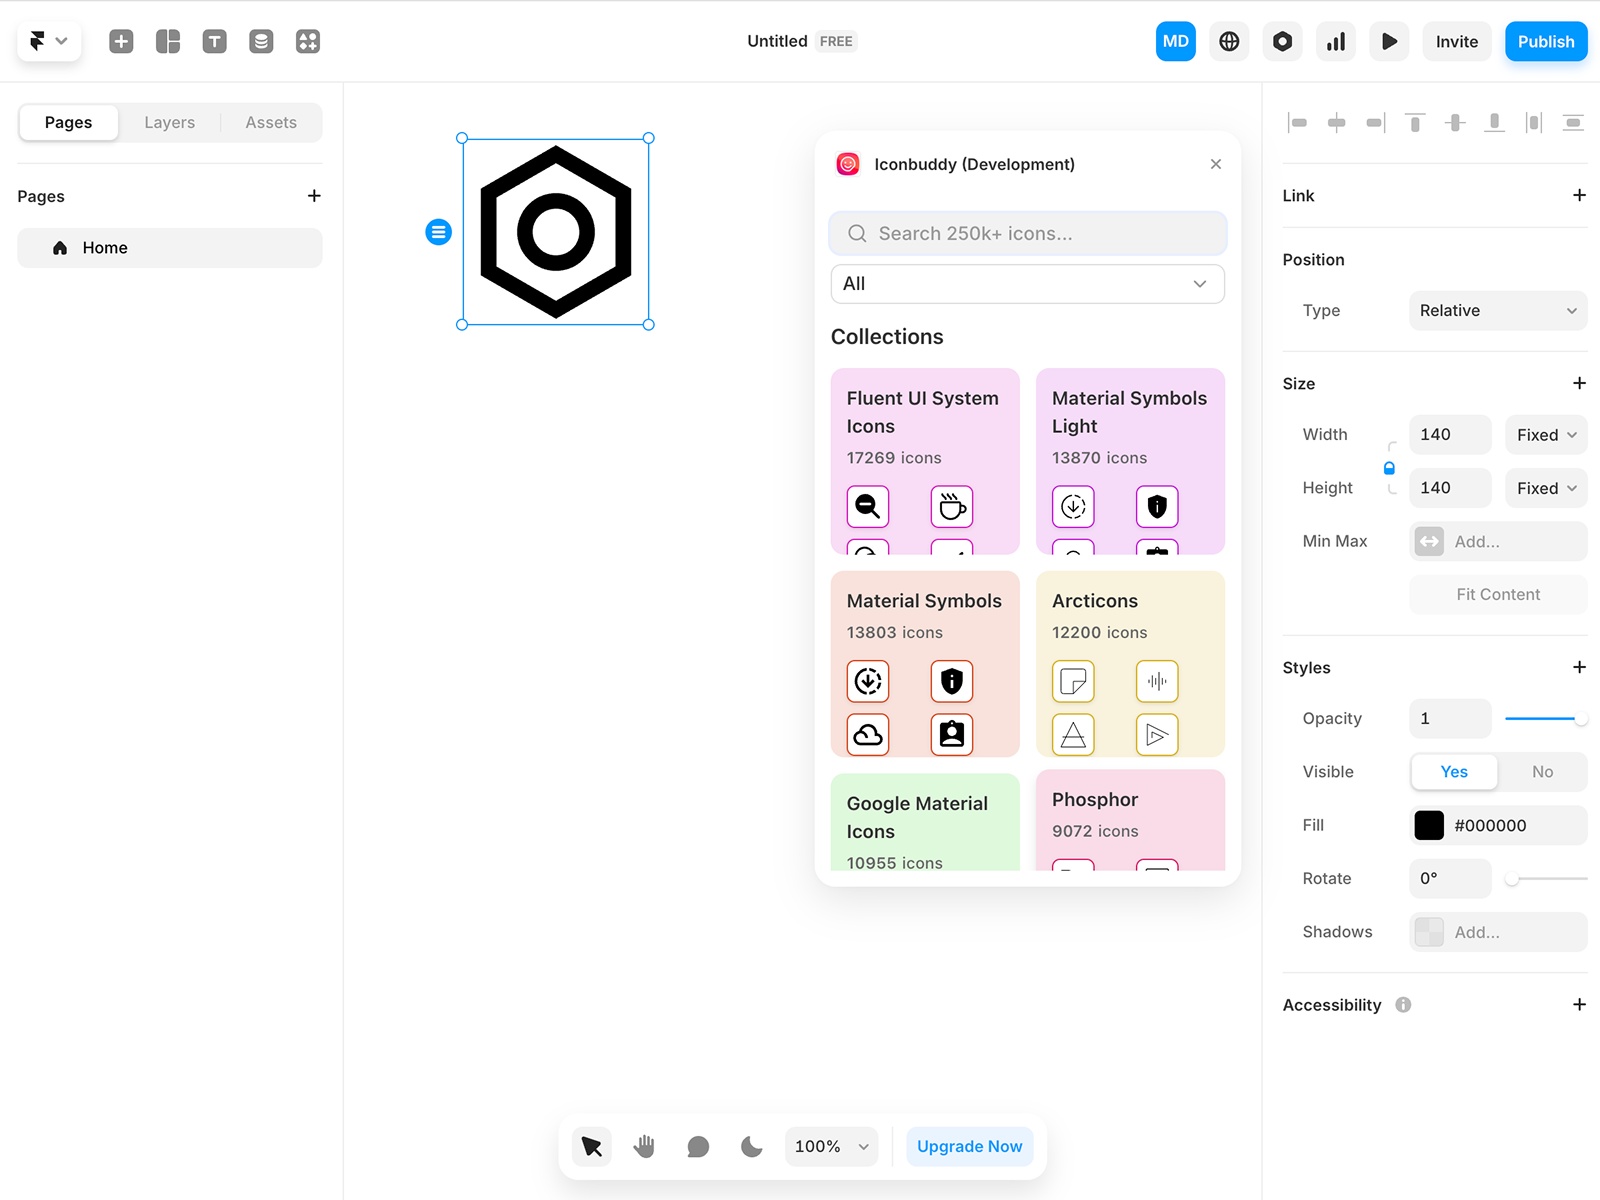Open Preview with the play icon

pyautogui.click(x=1389, y=41)
